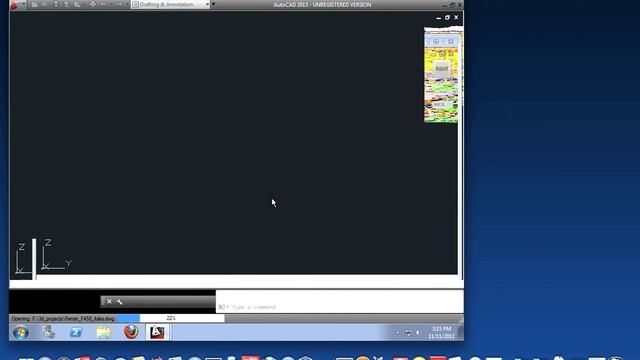Open command line customization wrench icon
This screenshot has width=640, height=360.
pos(119,301)
